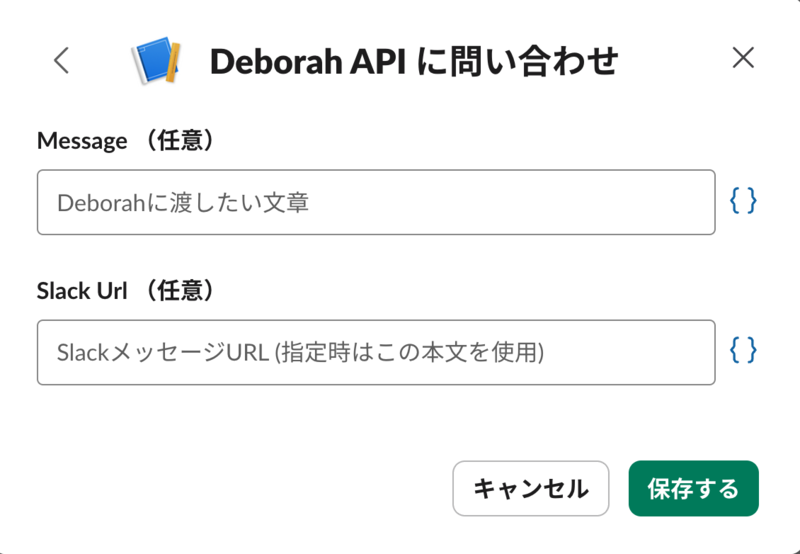Click placeholder text Deborahに渡したい文章
The image size is (800, 554).
click(183, 203)
